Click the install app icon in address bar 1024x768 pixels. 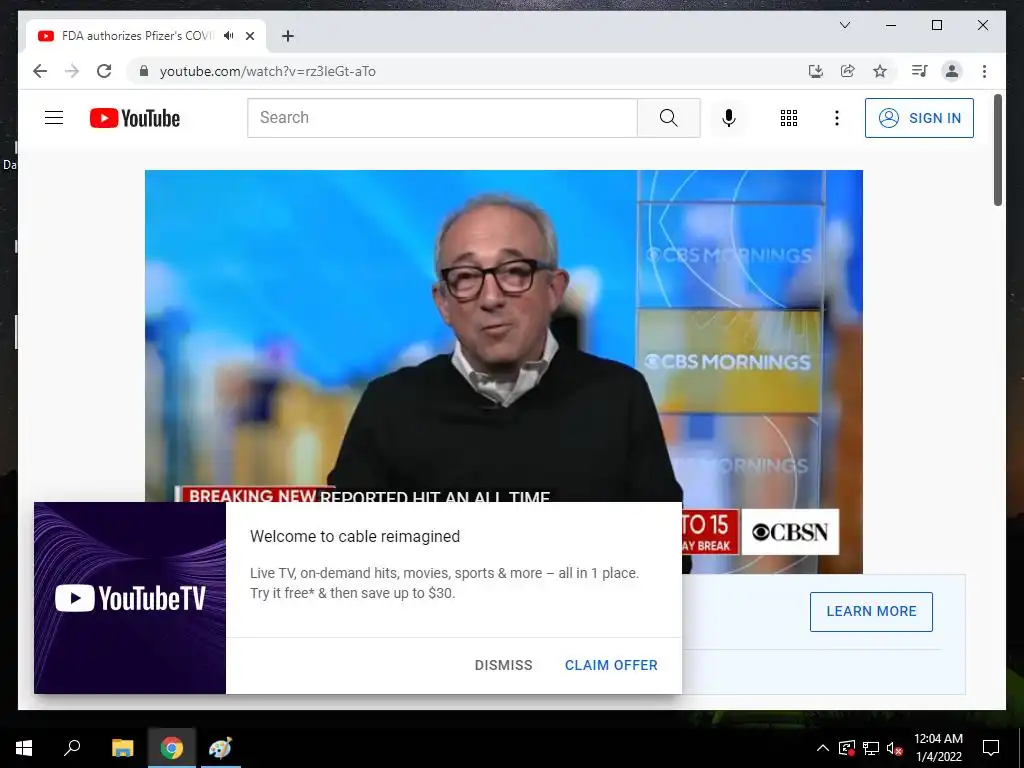[816, 71]
